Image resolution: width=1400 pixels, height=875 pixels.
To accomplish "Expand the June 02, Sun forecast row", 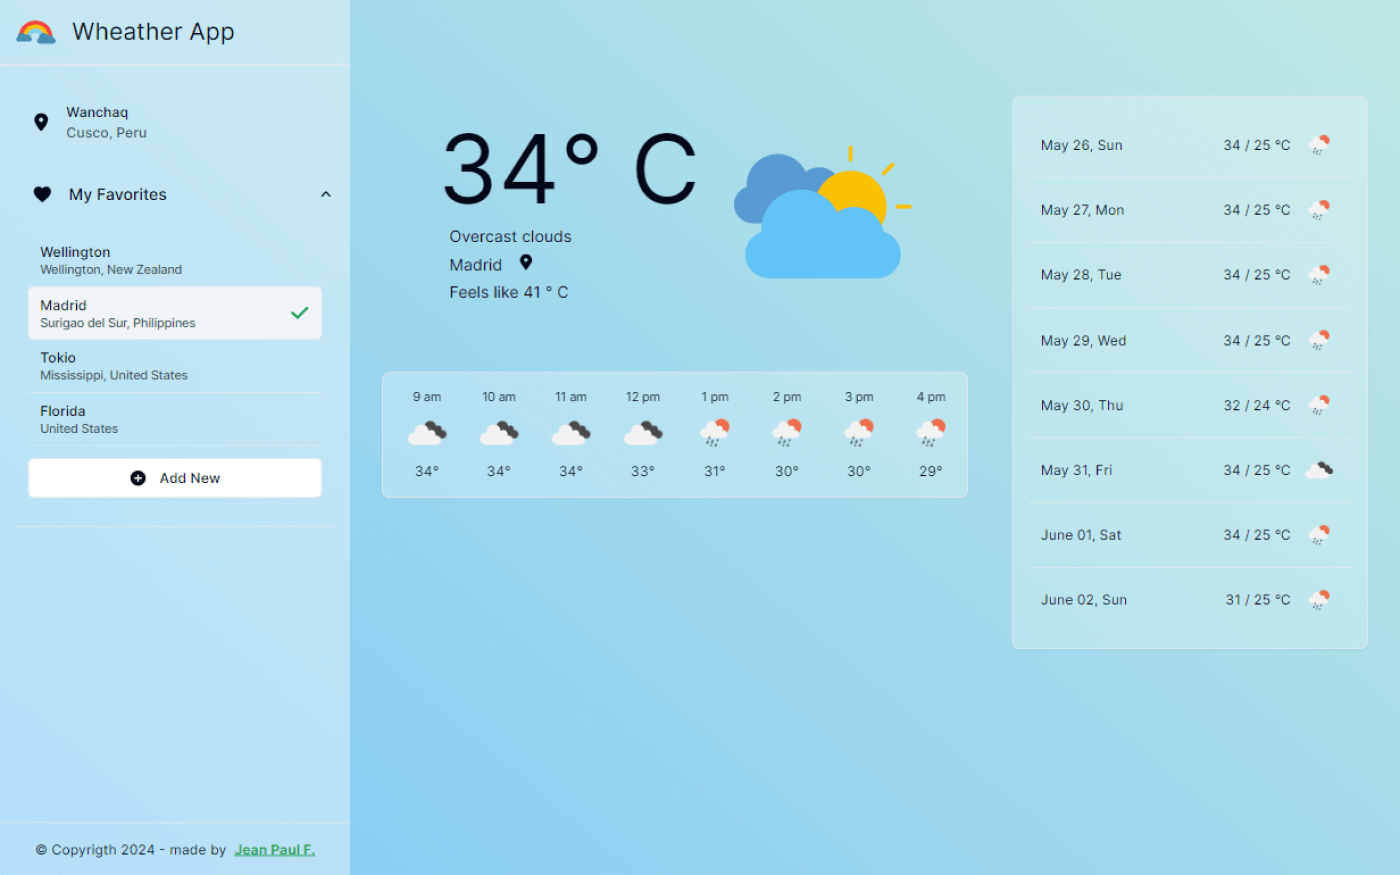I will pos(1189,599).
